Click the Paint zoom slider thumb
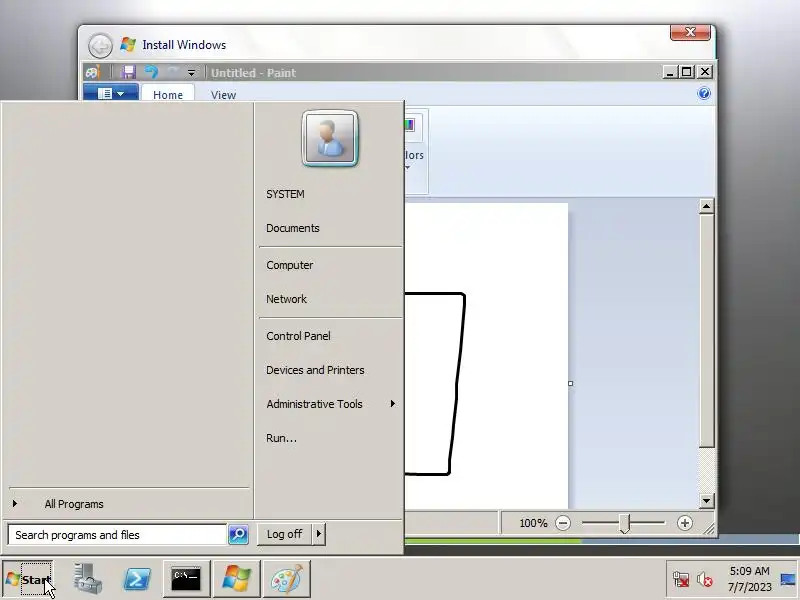The image size is (800, 600). pos(625,523)
